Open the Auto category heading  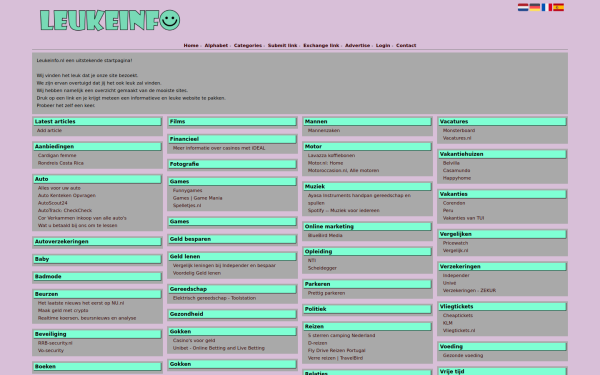pyautogui.click(x=97, y=179)
